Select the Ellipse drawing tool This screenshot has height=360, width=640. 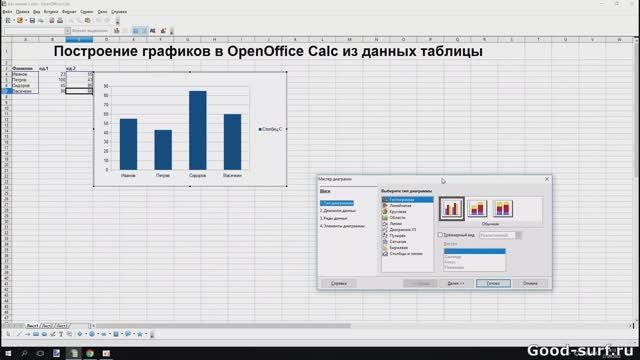(44, 334)
